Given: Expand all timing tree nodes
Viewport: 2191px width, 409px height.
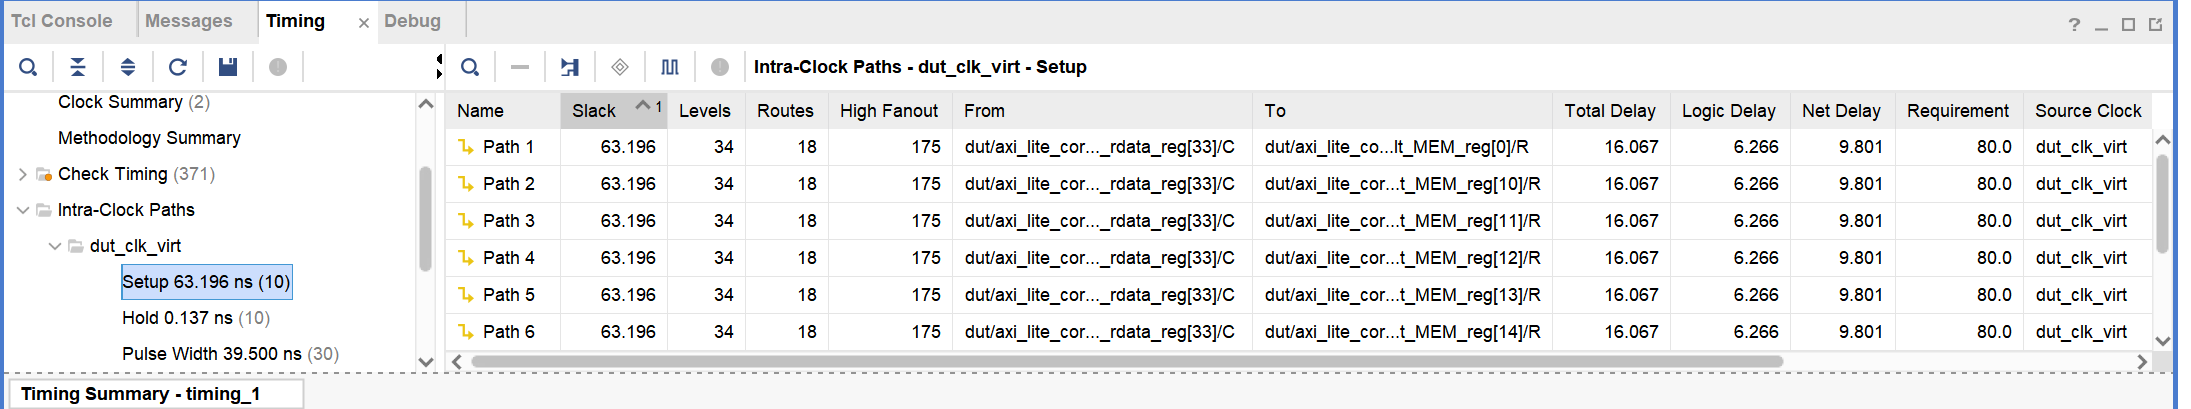Looking at the screenshot, I should 127,67.
